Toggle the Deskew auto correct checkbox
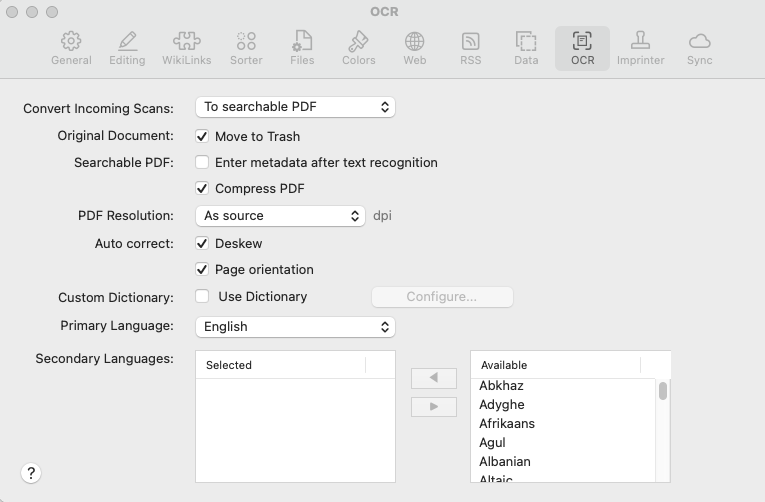 (202, 243)
